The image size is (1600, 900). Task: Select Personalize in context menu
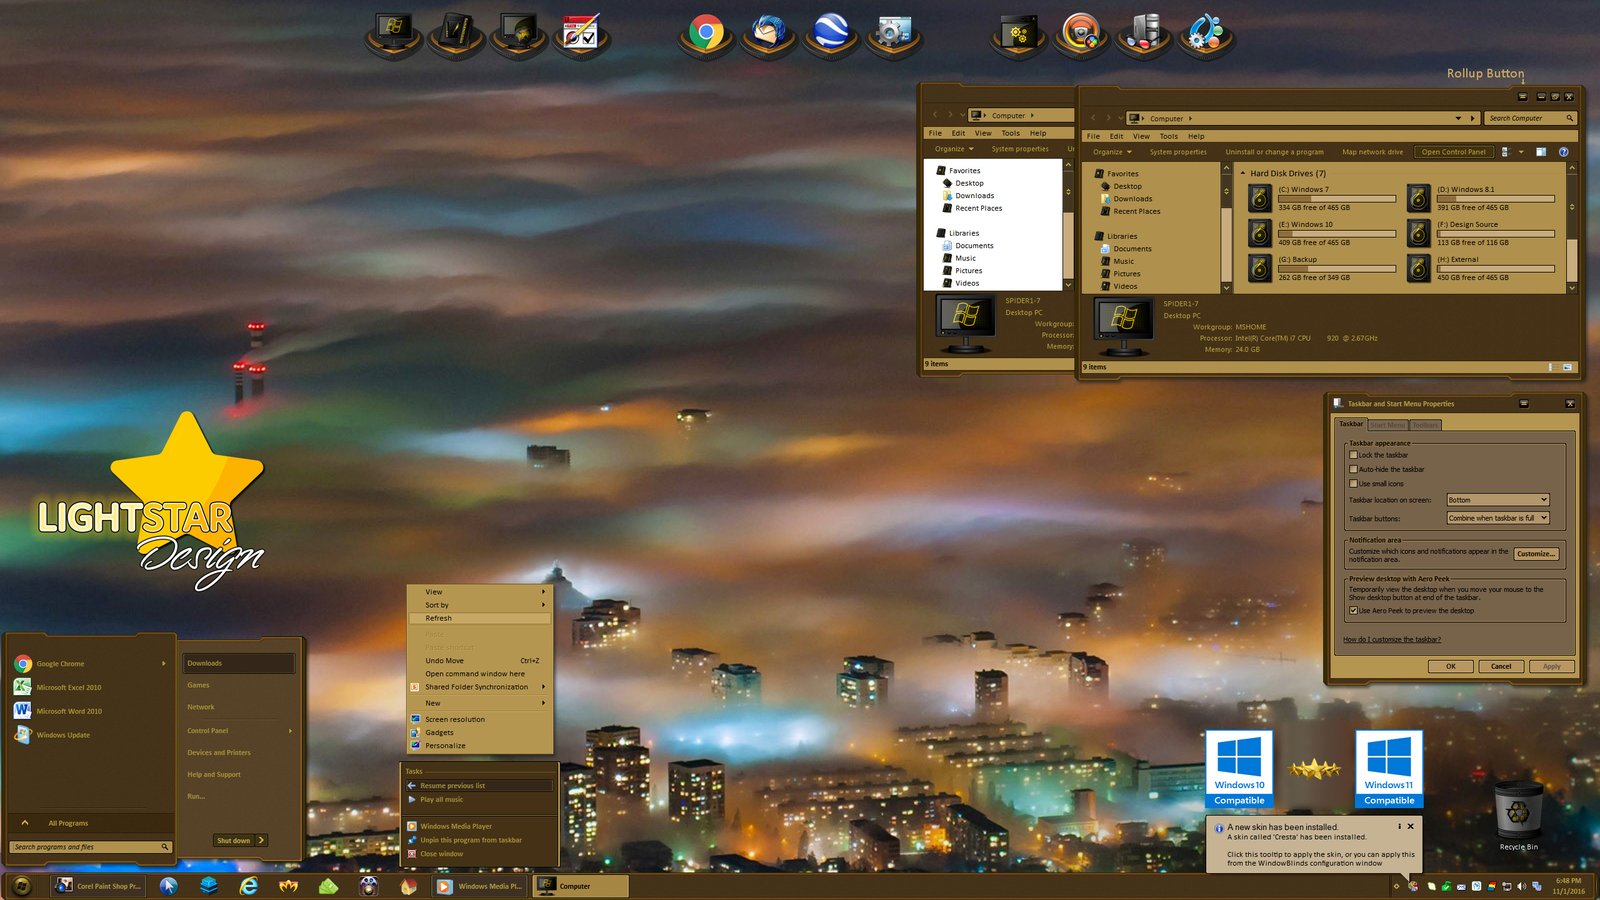click(480, 746)
